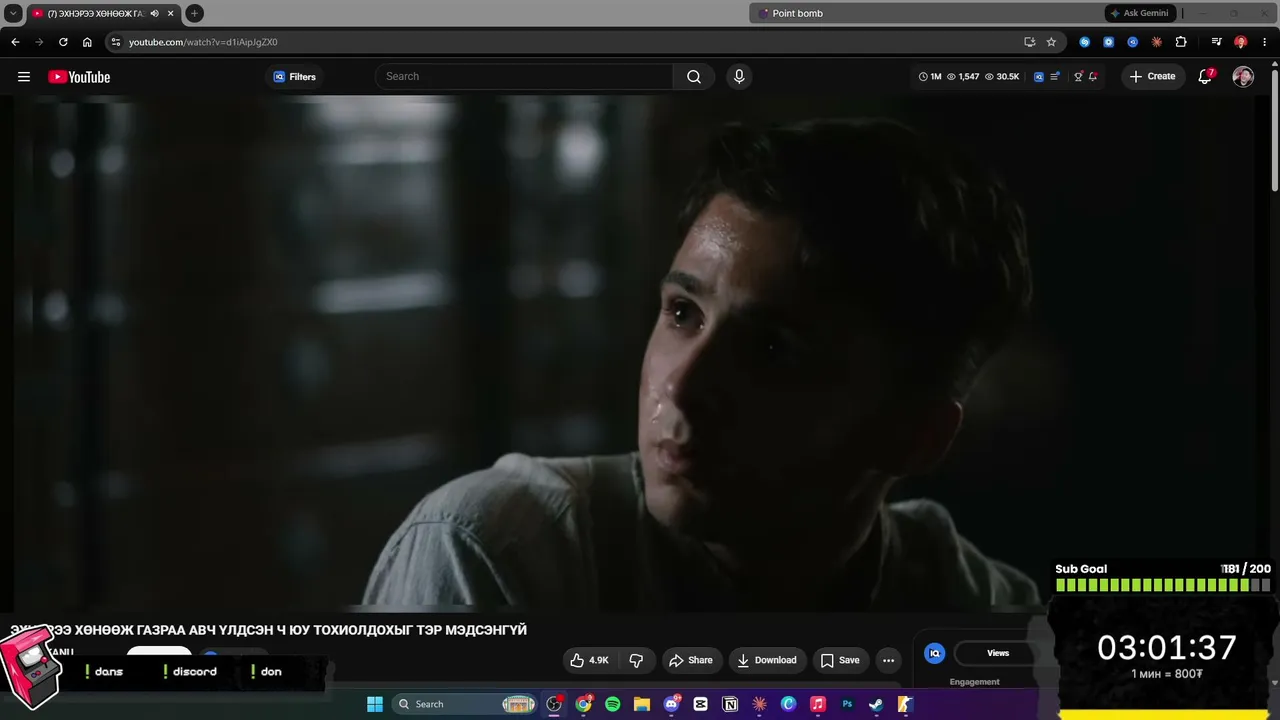Open the vidIQ Filters button
1280x720 pixels.
pos(294,77)
